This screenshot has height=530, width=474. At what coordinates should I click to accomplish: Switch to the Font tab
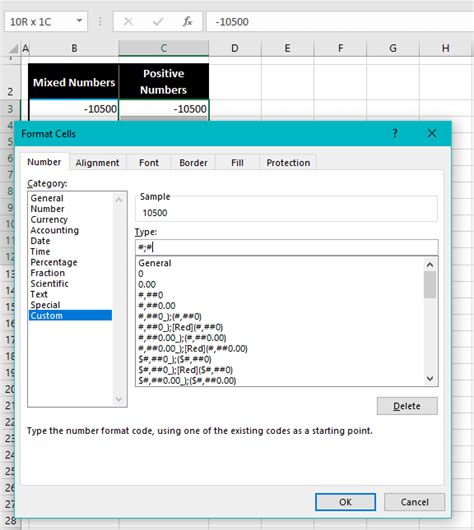tap(149, 163)
